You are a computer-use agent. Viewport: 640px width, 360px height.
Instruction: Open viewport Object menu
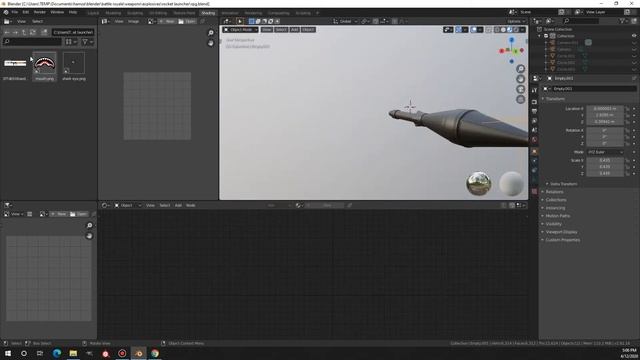(x=308, y=30)
